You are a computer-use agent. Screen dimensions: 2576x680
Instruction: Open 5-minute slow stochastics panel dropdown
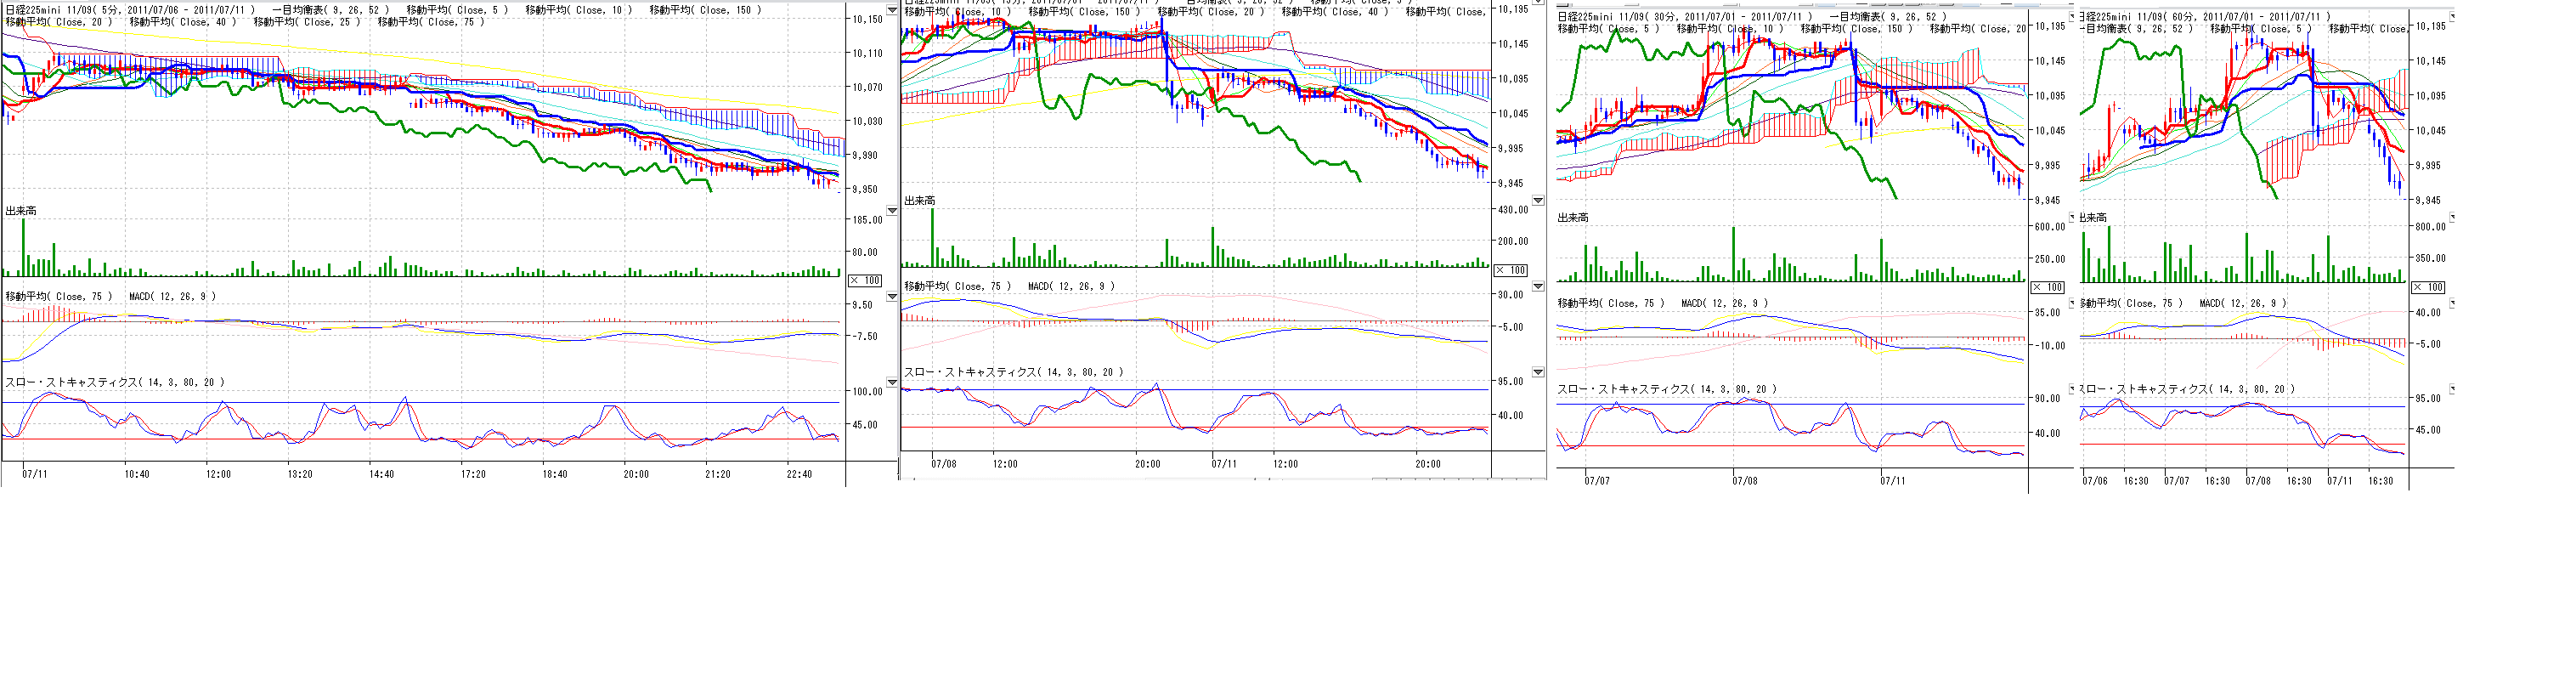892,382
